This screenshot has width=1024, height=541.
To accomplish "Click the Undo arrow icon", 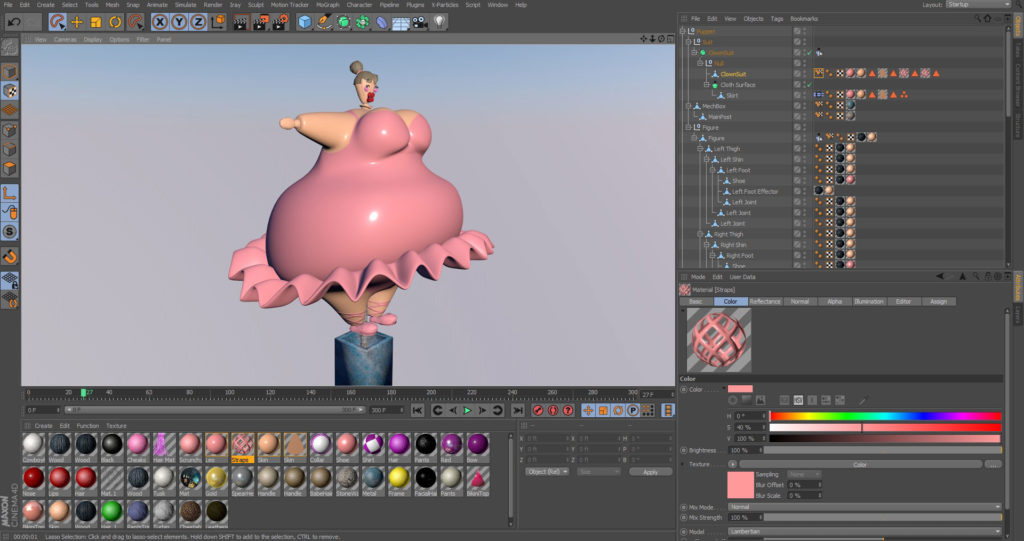I will click(x=14, y=22).
